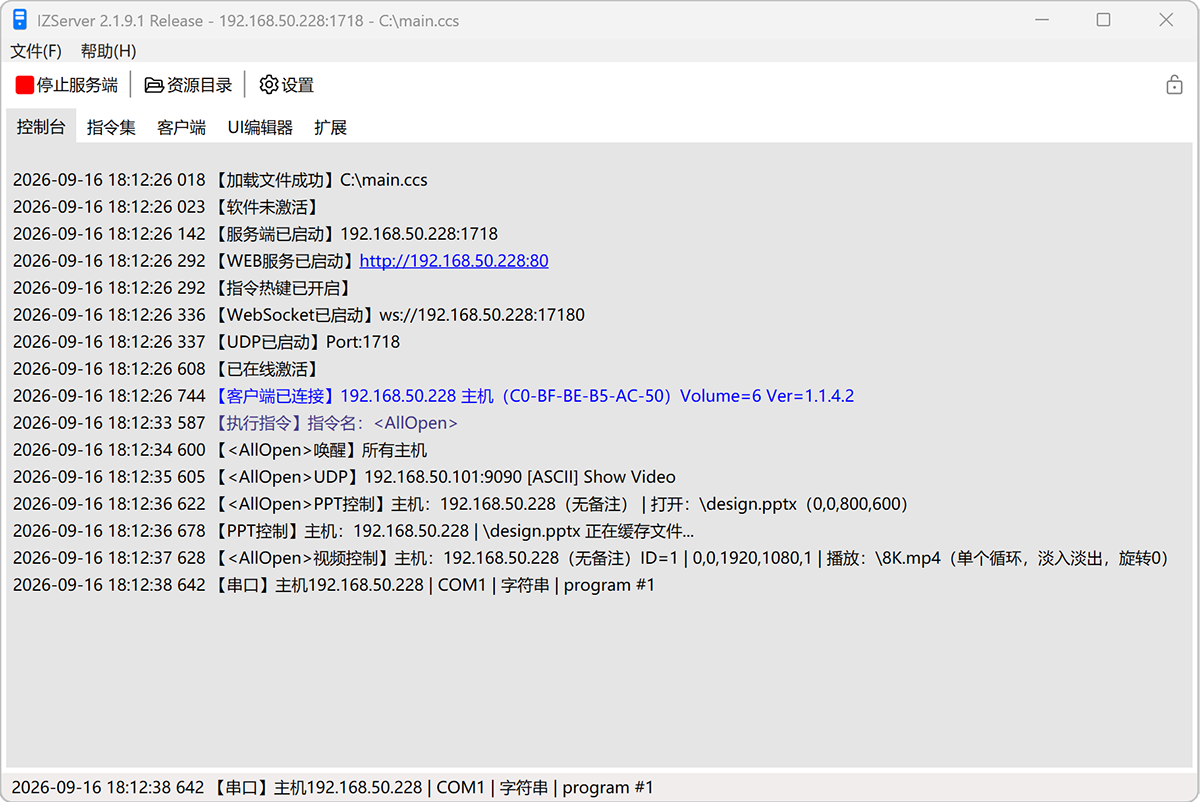Minimize the IZServer window
The height and width of the screenshot is (802, 1200).
[1043, 20]
